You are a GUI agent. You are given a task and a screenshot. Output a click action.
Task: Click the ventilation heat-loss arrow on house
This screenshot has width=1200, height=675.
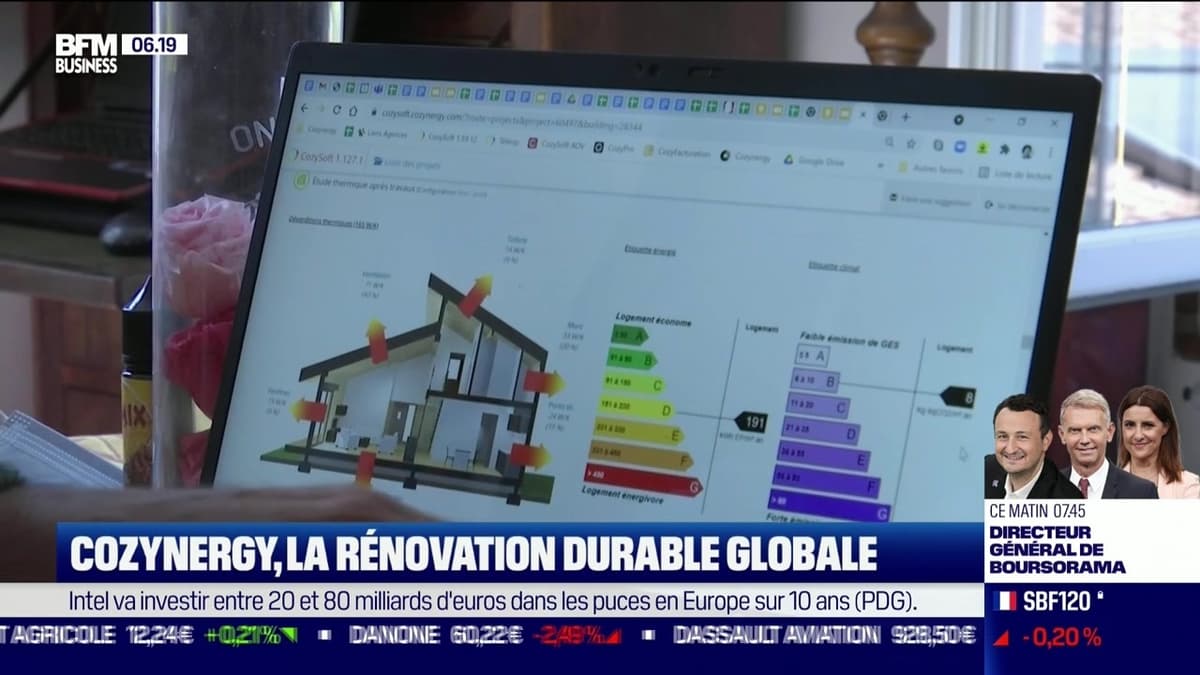377,341
